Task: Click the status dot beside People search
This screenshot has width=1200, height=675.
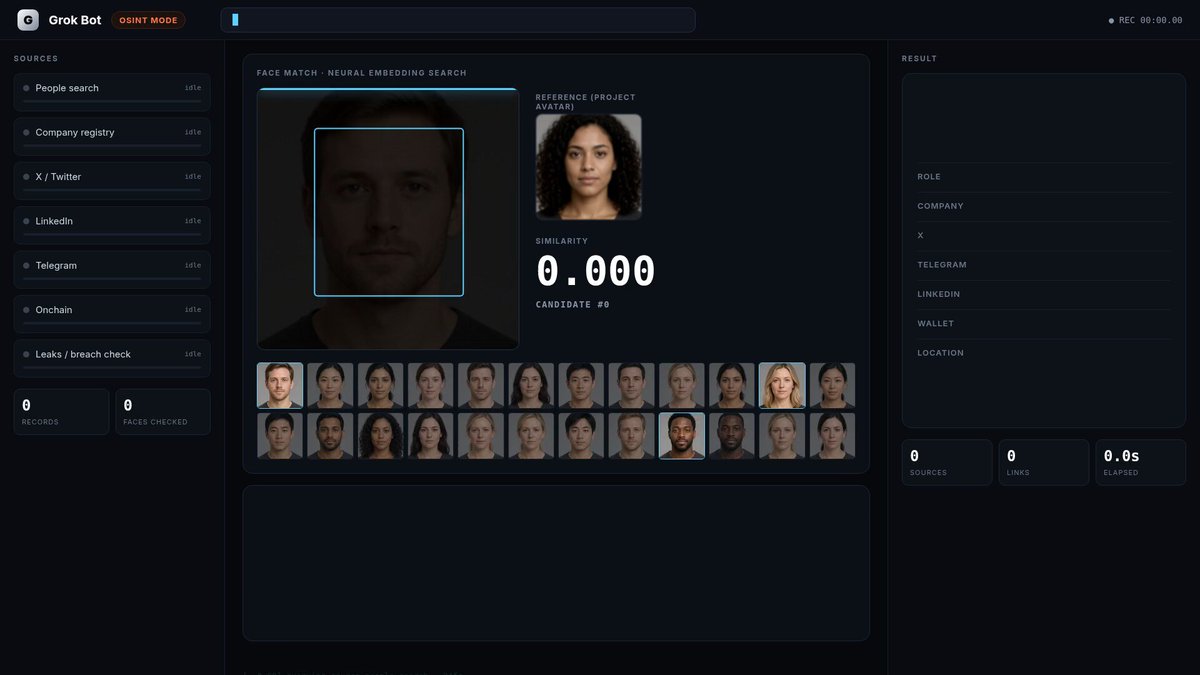Action: coord(26,88)
